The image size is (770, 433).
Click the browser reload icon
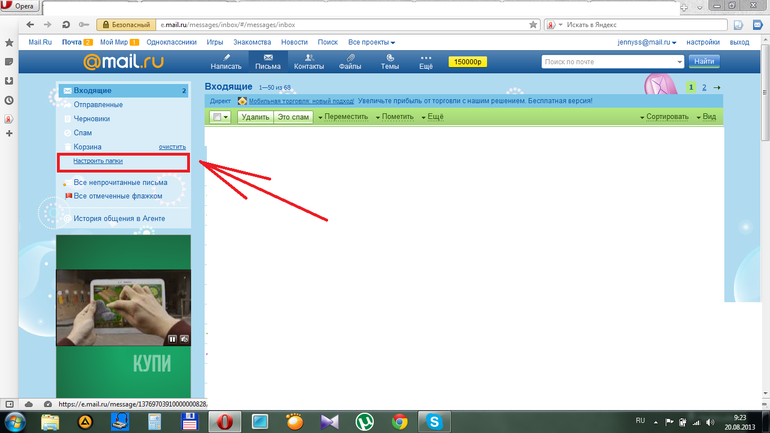tap(66, 25)
